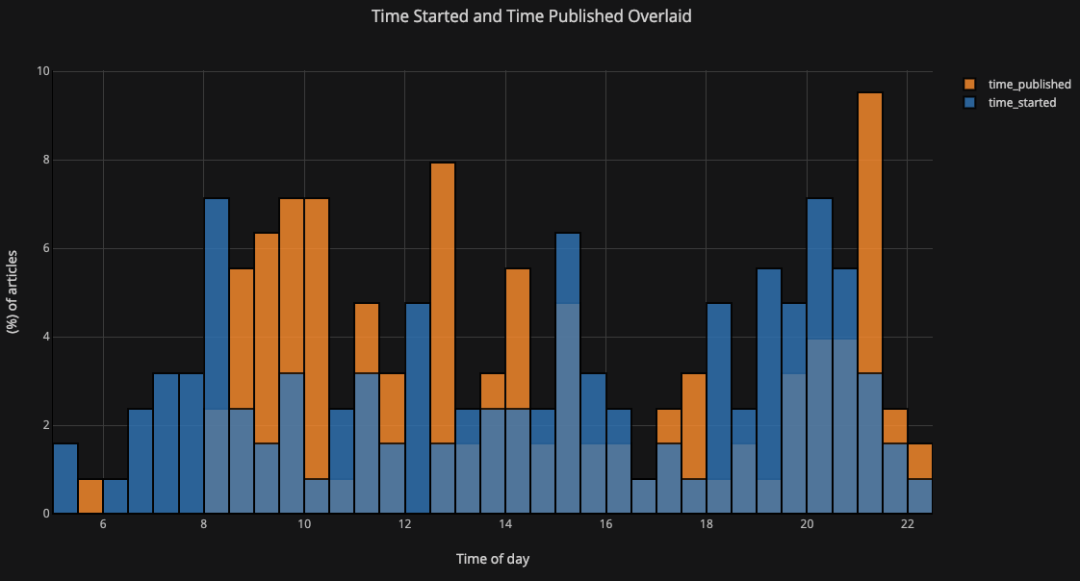Click the short pale blue bar between 16 and 17
The image size is (1080, 581).
[643, 496]
